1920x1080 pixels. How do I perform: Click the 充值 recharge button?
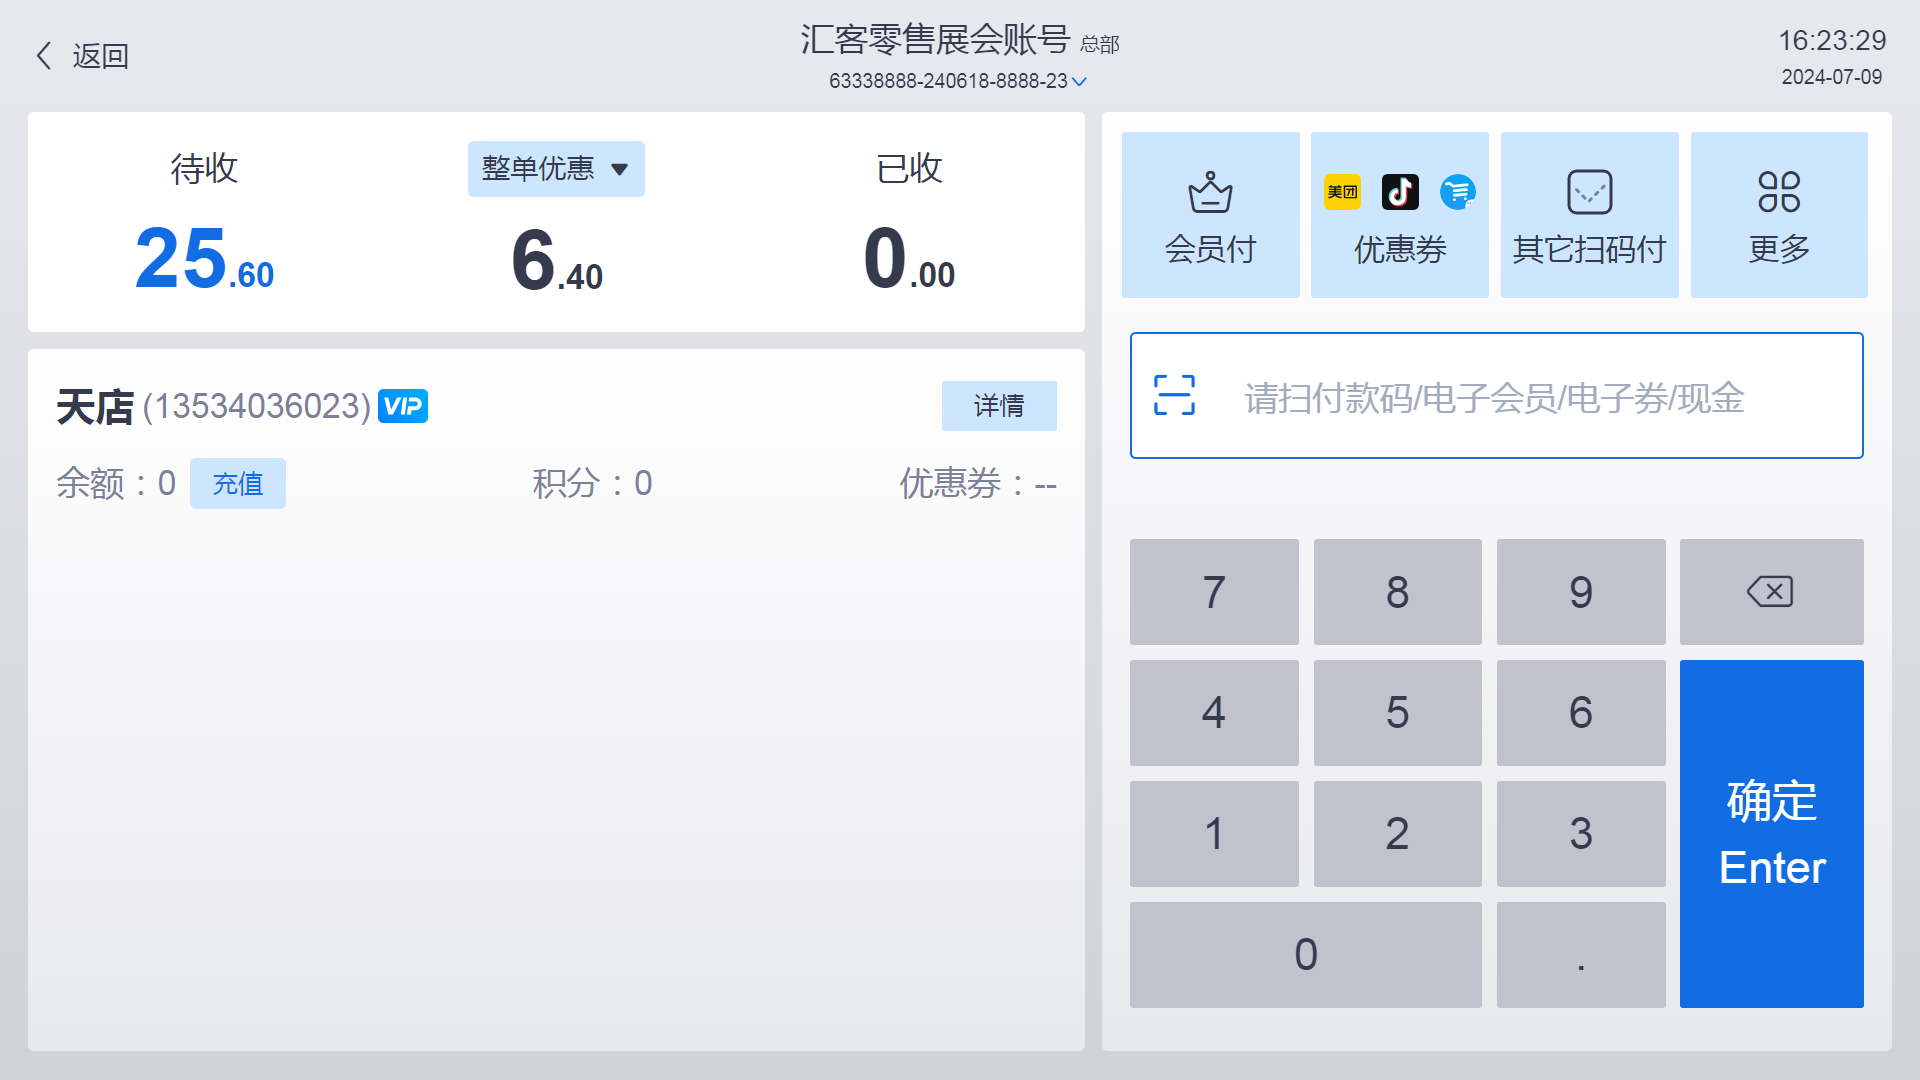pos(235,481)
